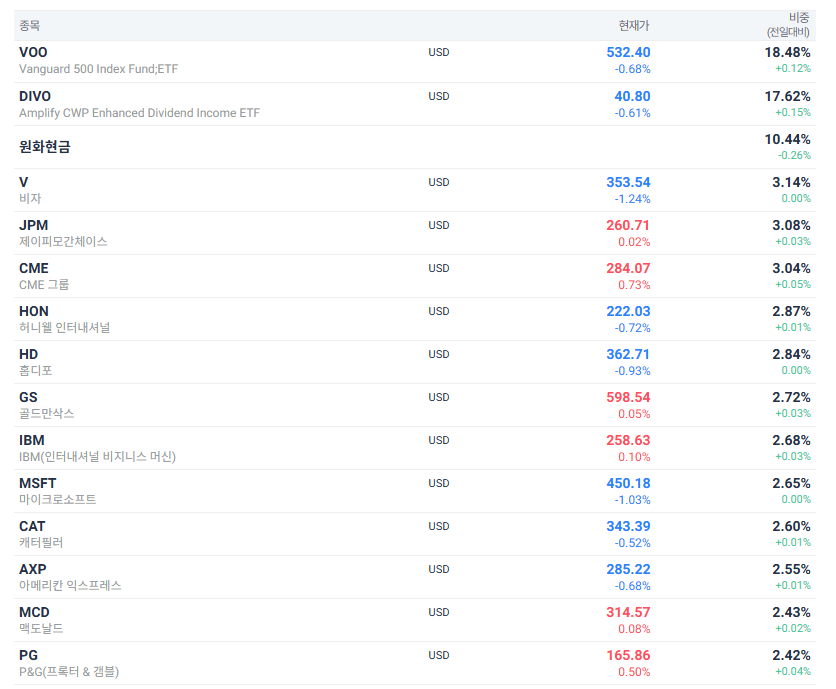836x689 pixels.
Task: Click Visa price 353.54
Action: 628,182
